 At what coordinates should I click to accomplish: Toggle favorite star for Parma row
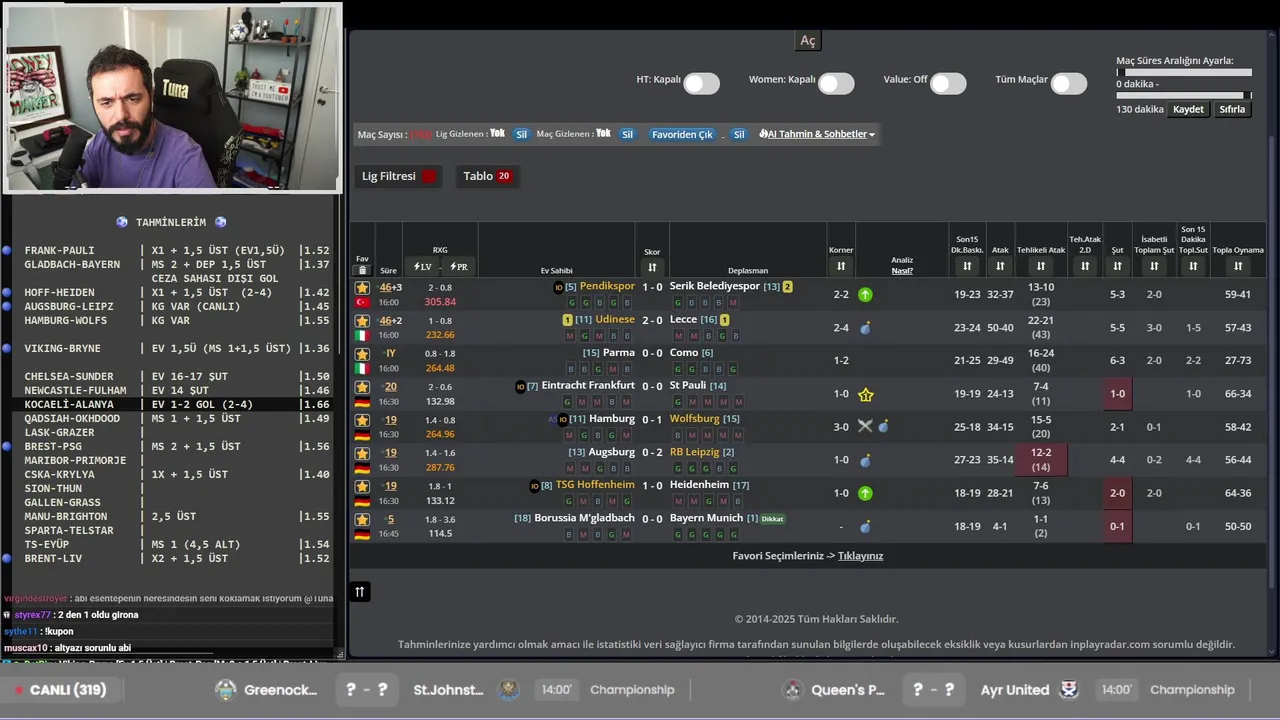pos(362,354)
